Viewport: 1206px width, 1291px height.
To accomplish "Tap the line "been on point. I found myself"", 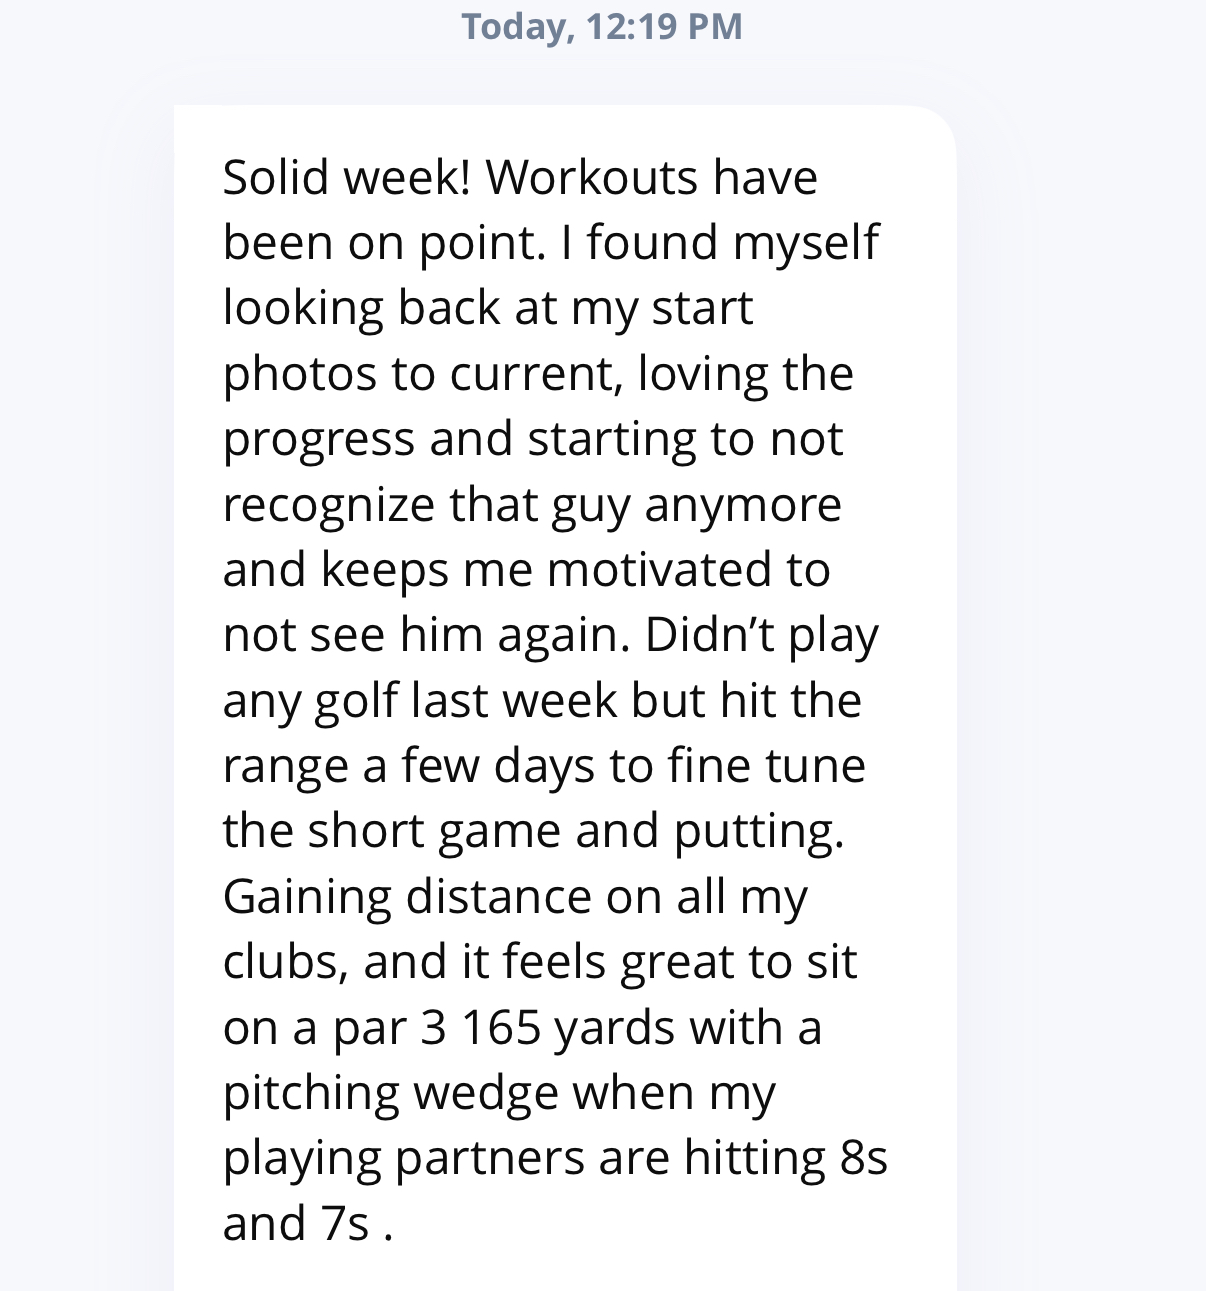I will click(x=550, y=243).
